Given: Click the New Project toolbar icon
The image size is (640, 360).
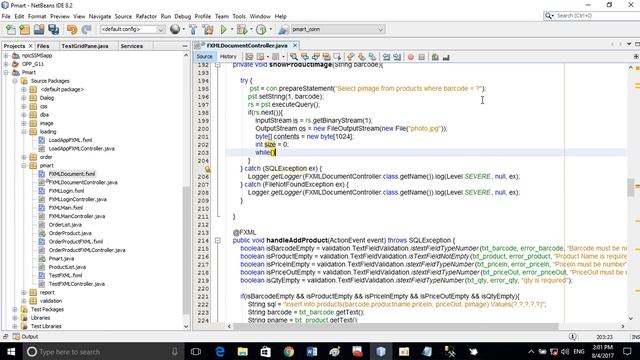Looking at the screenshot, I should 24,29.
